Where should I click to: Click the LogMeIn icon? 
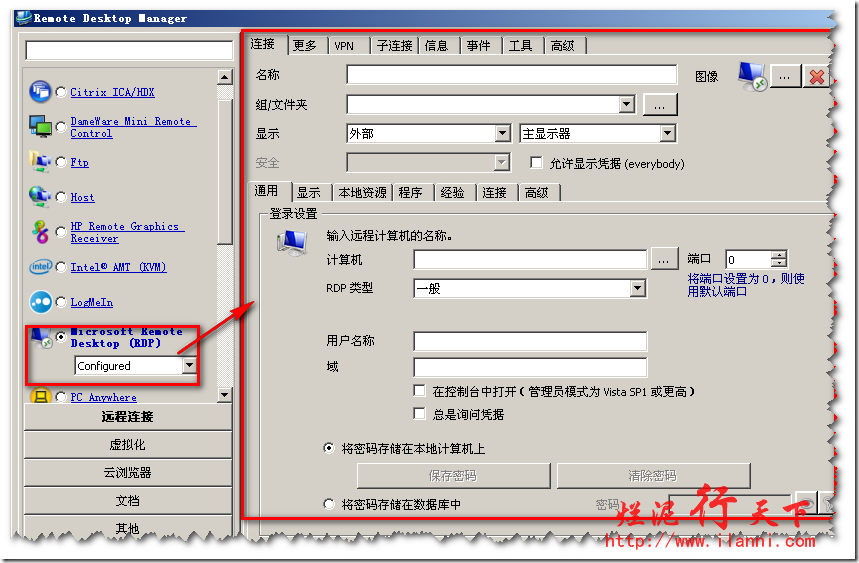40,302
